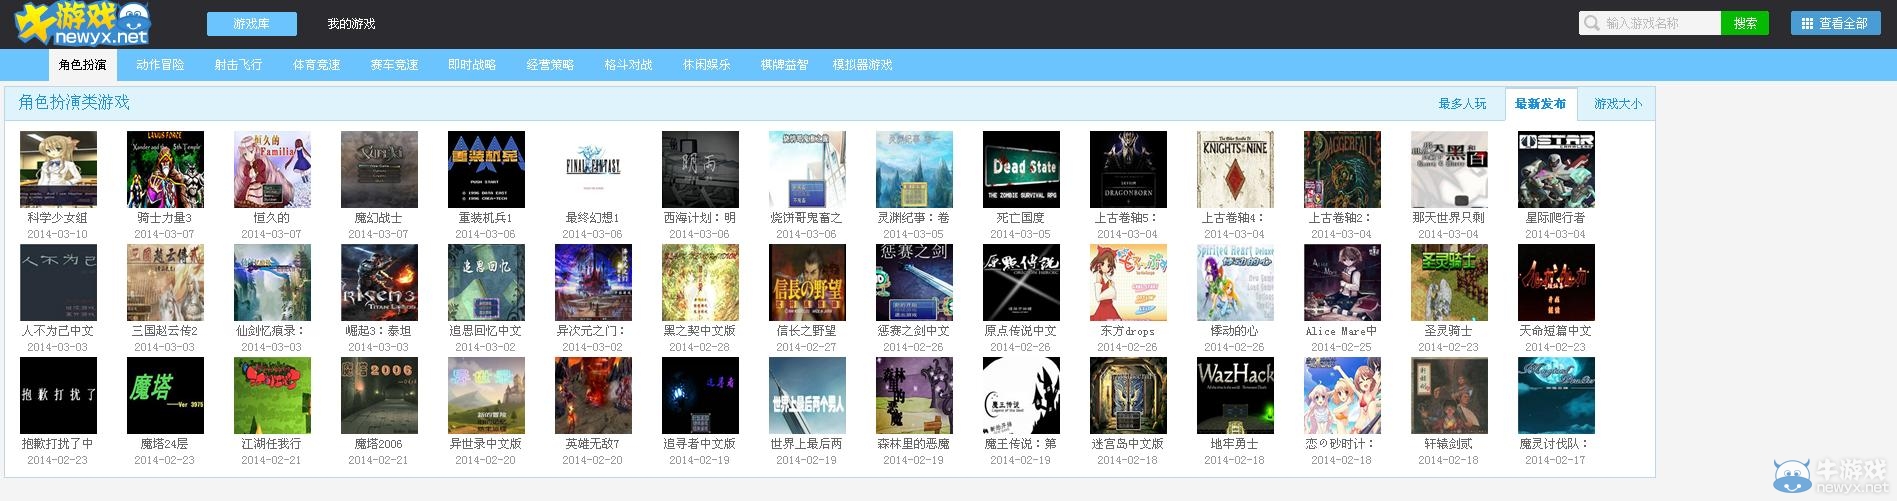1897x501 pixels.
Task: Select the 圣灵骑士 game cover
Action: point(1449,282)
